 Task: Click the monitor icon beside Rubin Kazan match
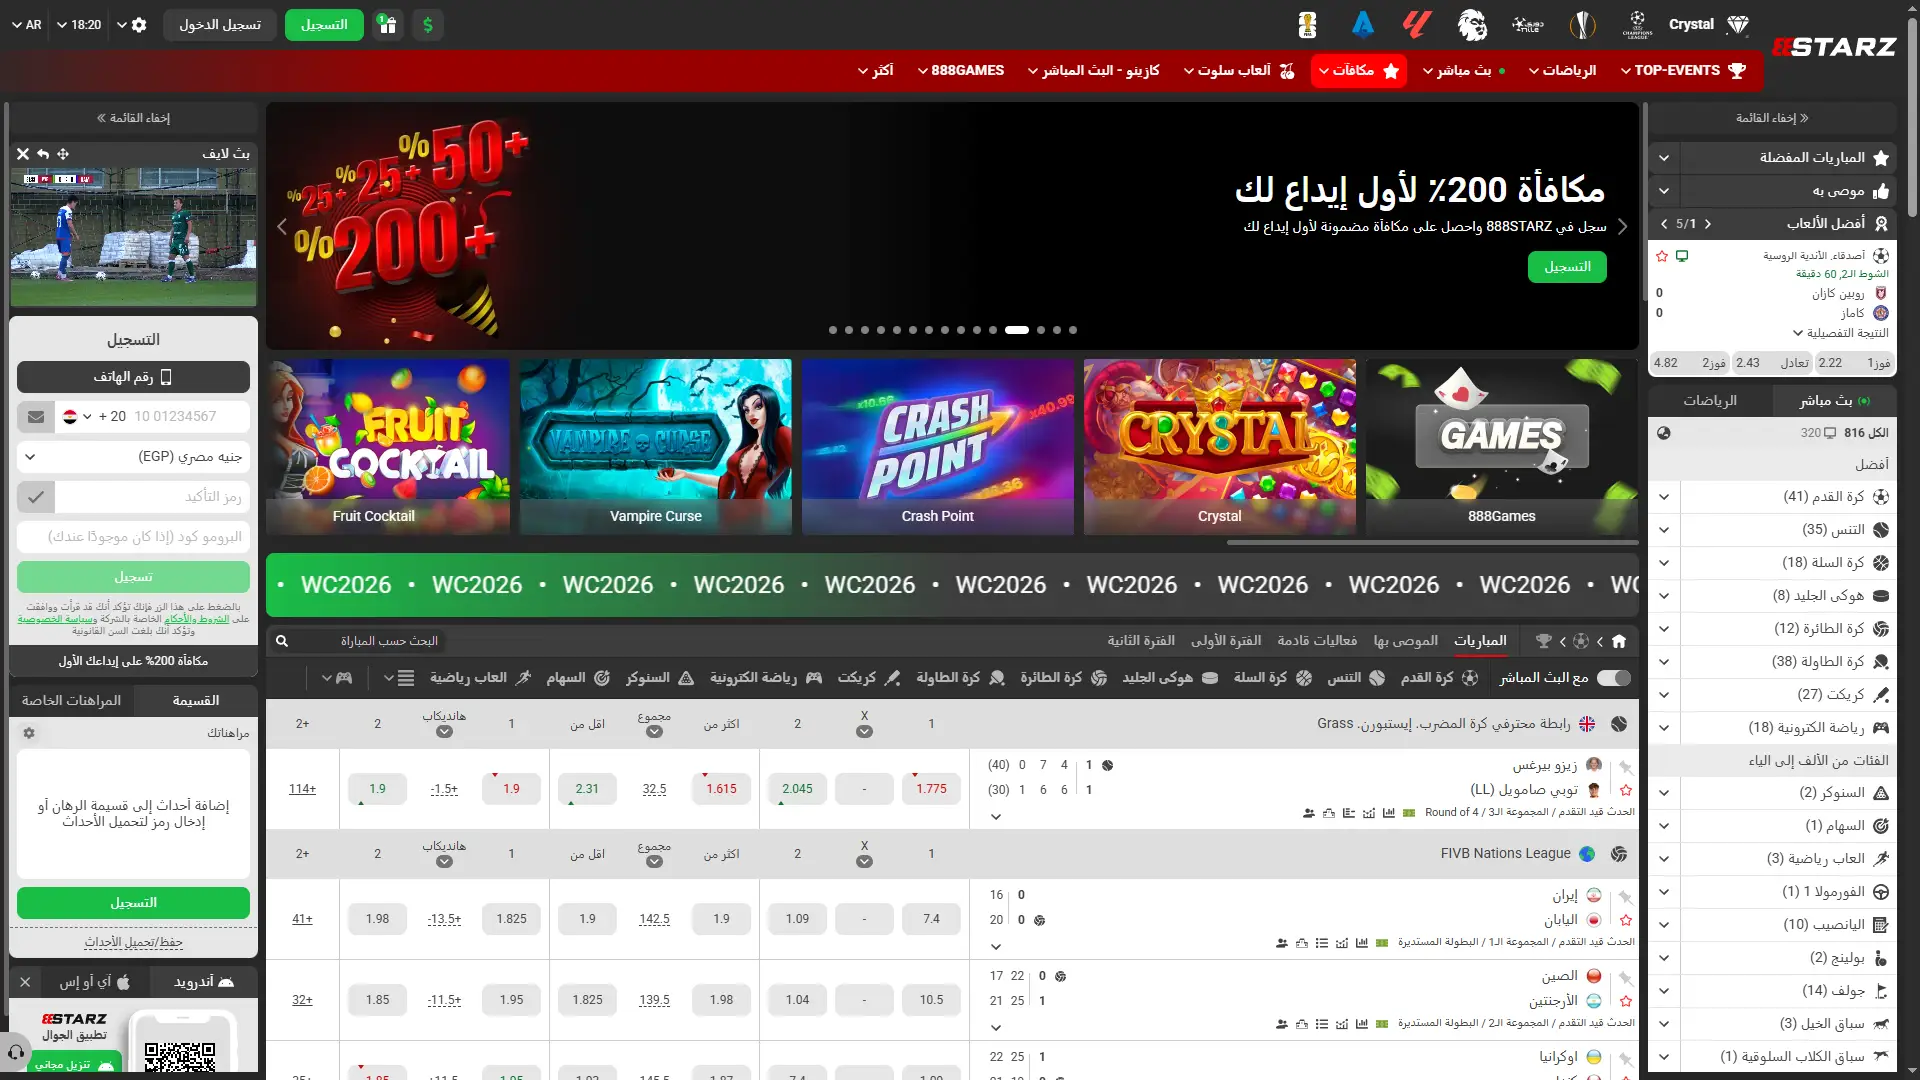pyautogui.click(x=1682, y=256)
